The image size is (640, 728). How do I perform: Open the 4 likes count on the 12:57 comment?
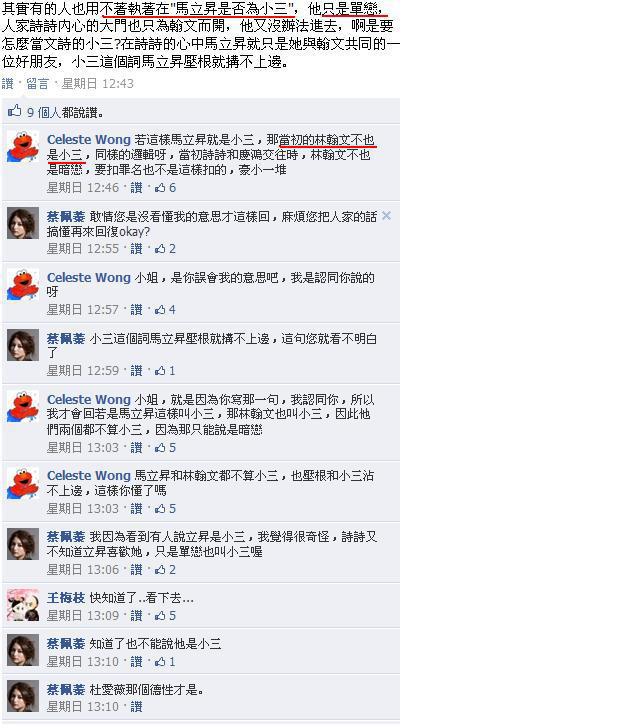[x=166, y=310]
